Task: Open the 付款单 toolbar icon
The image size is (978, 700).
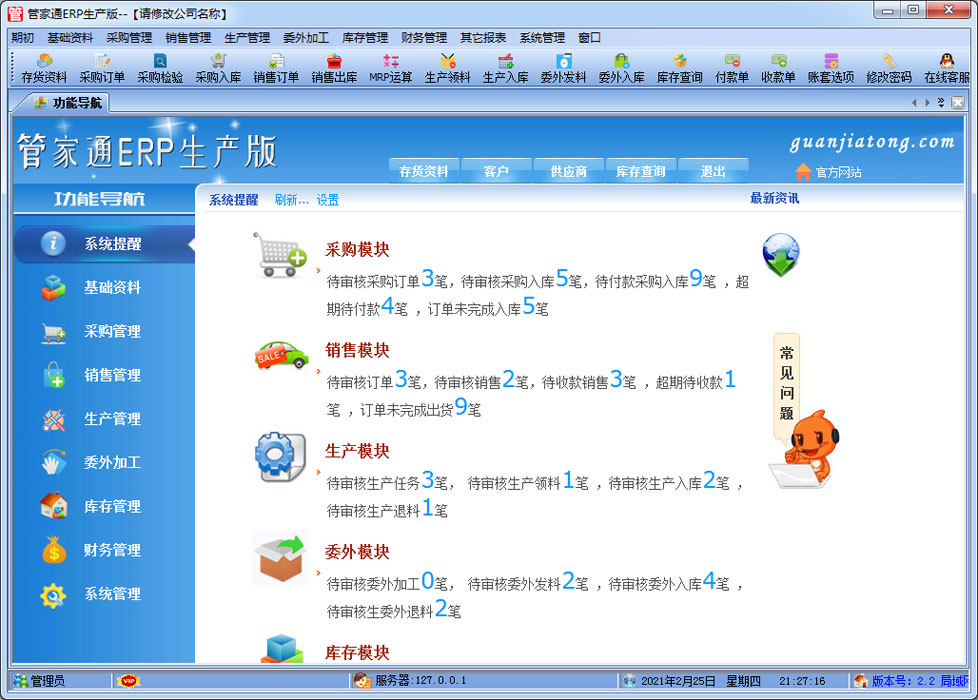Action: coord(732,68)
